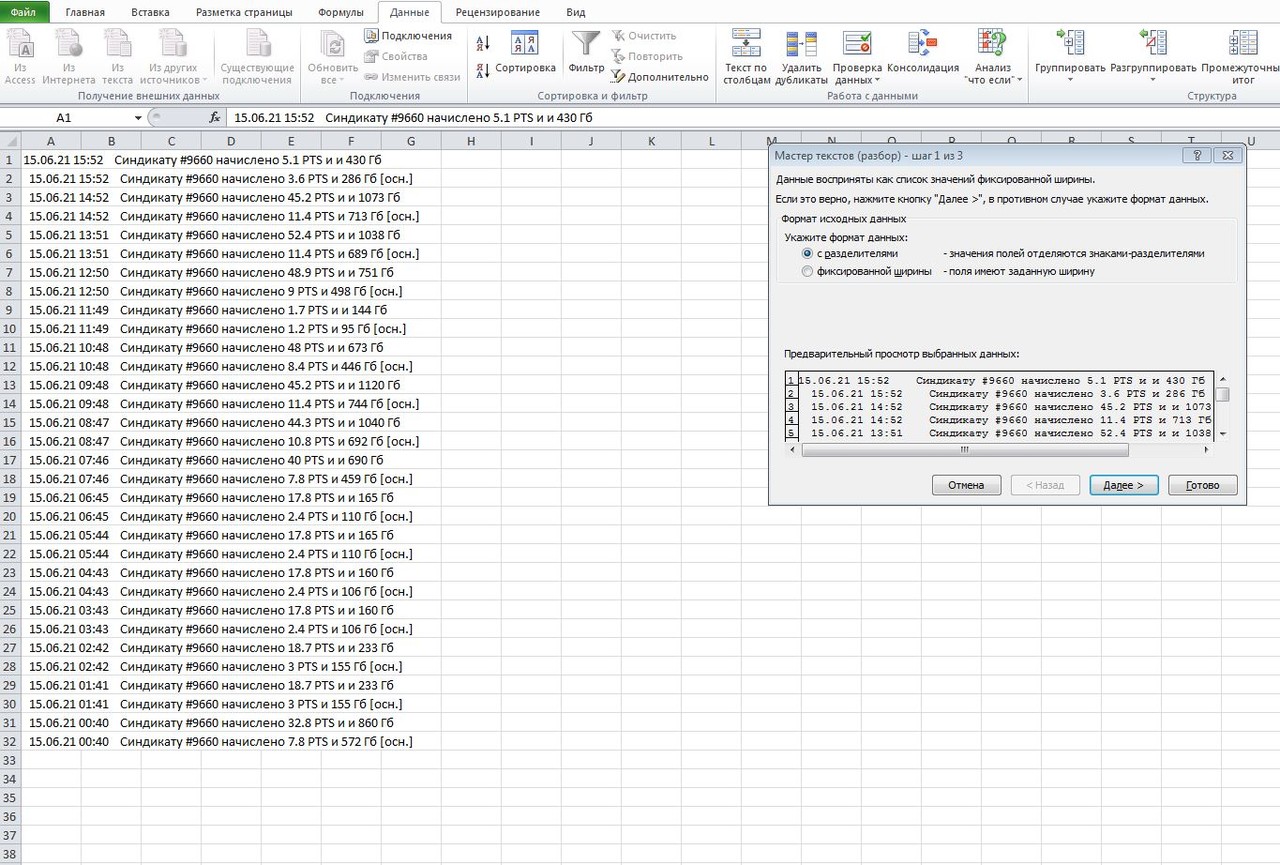
Task: Click the preview horizontal scrollbar
Action: point(1000,450)
